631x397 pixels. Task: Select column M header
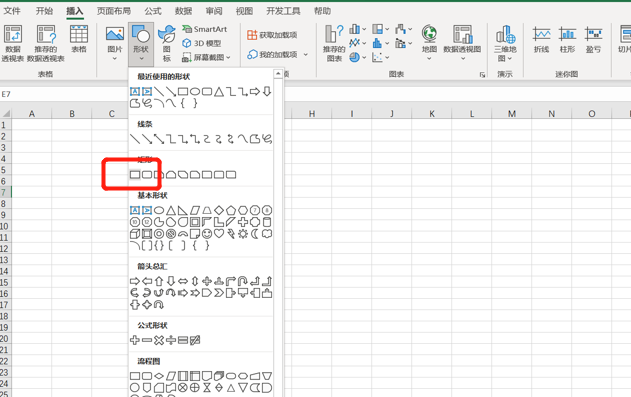click(511, 114)
